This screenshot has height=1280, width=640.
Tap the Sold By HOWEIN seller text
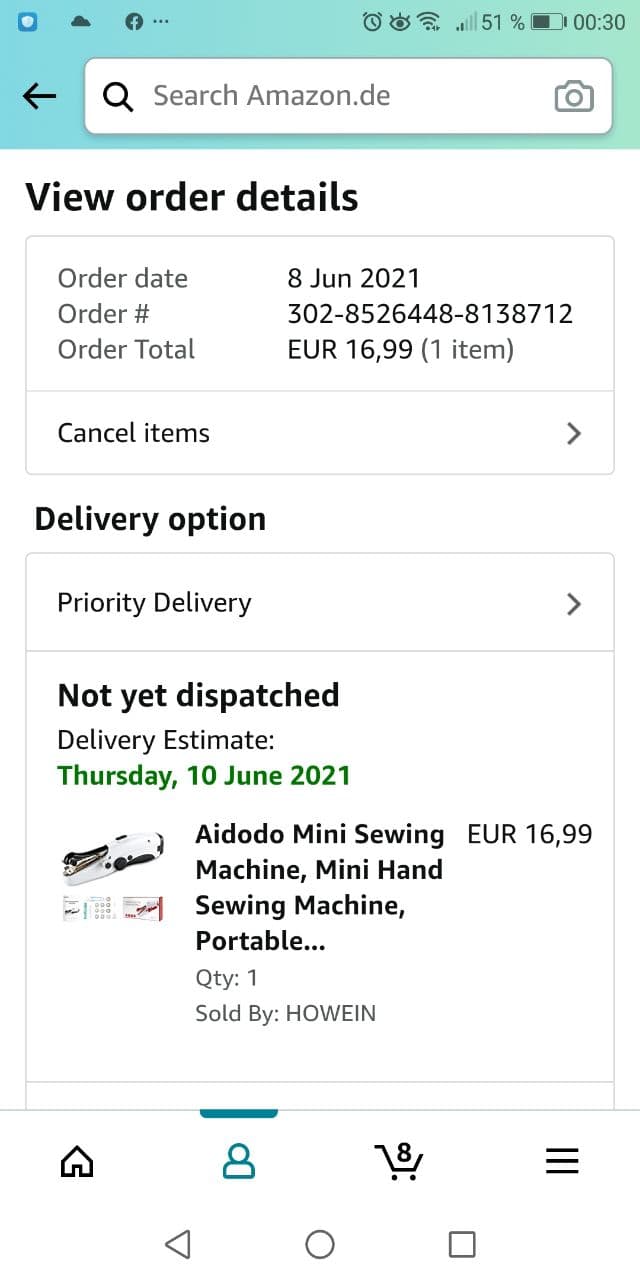(286, 1013)
